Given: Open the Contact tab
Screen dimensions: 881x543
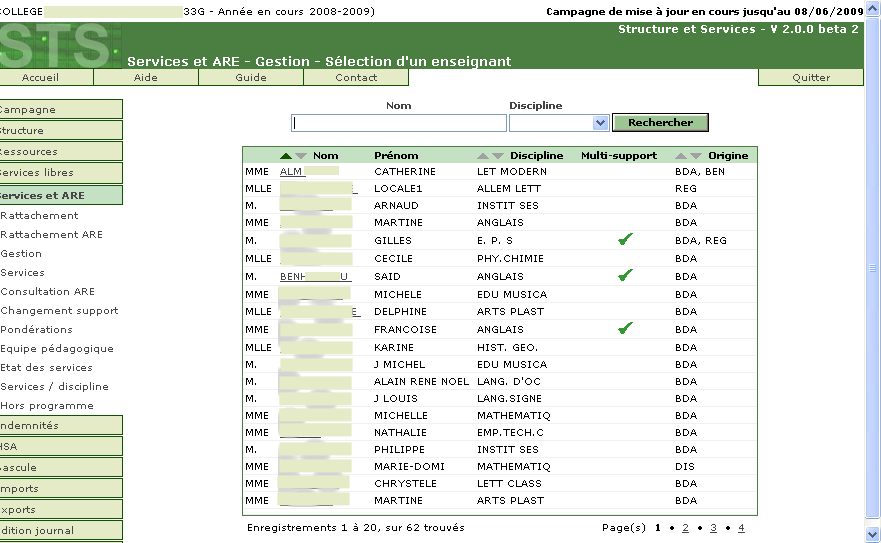Looking at the screenshot, I should tap(356, 78).
